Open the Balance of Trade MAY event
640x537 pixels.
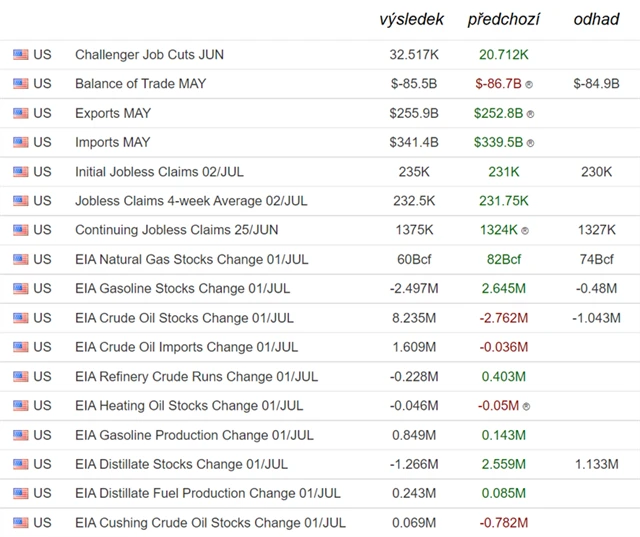[x=140, y=84]
